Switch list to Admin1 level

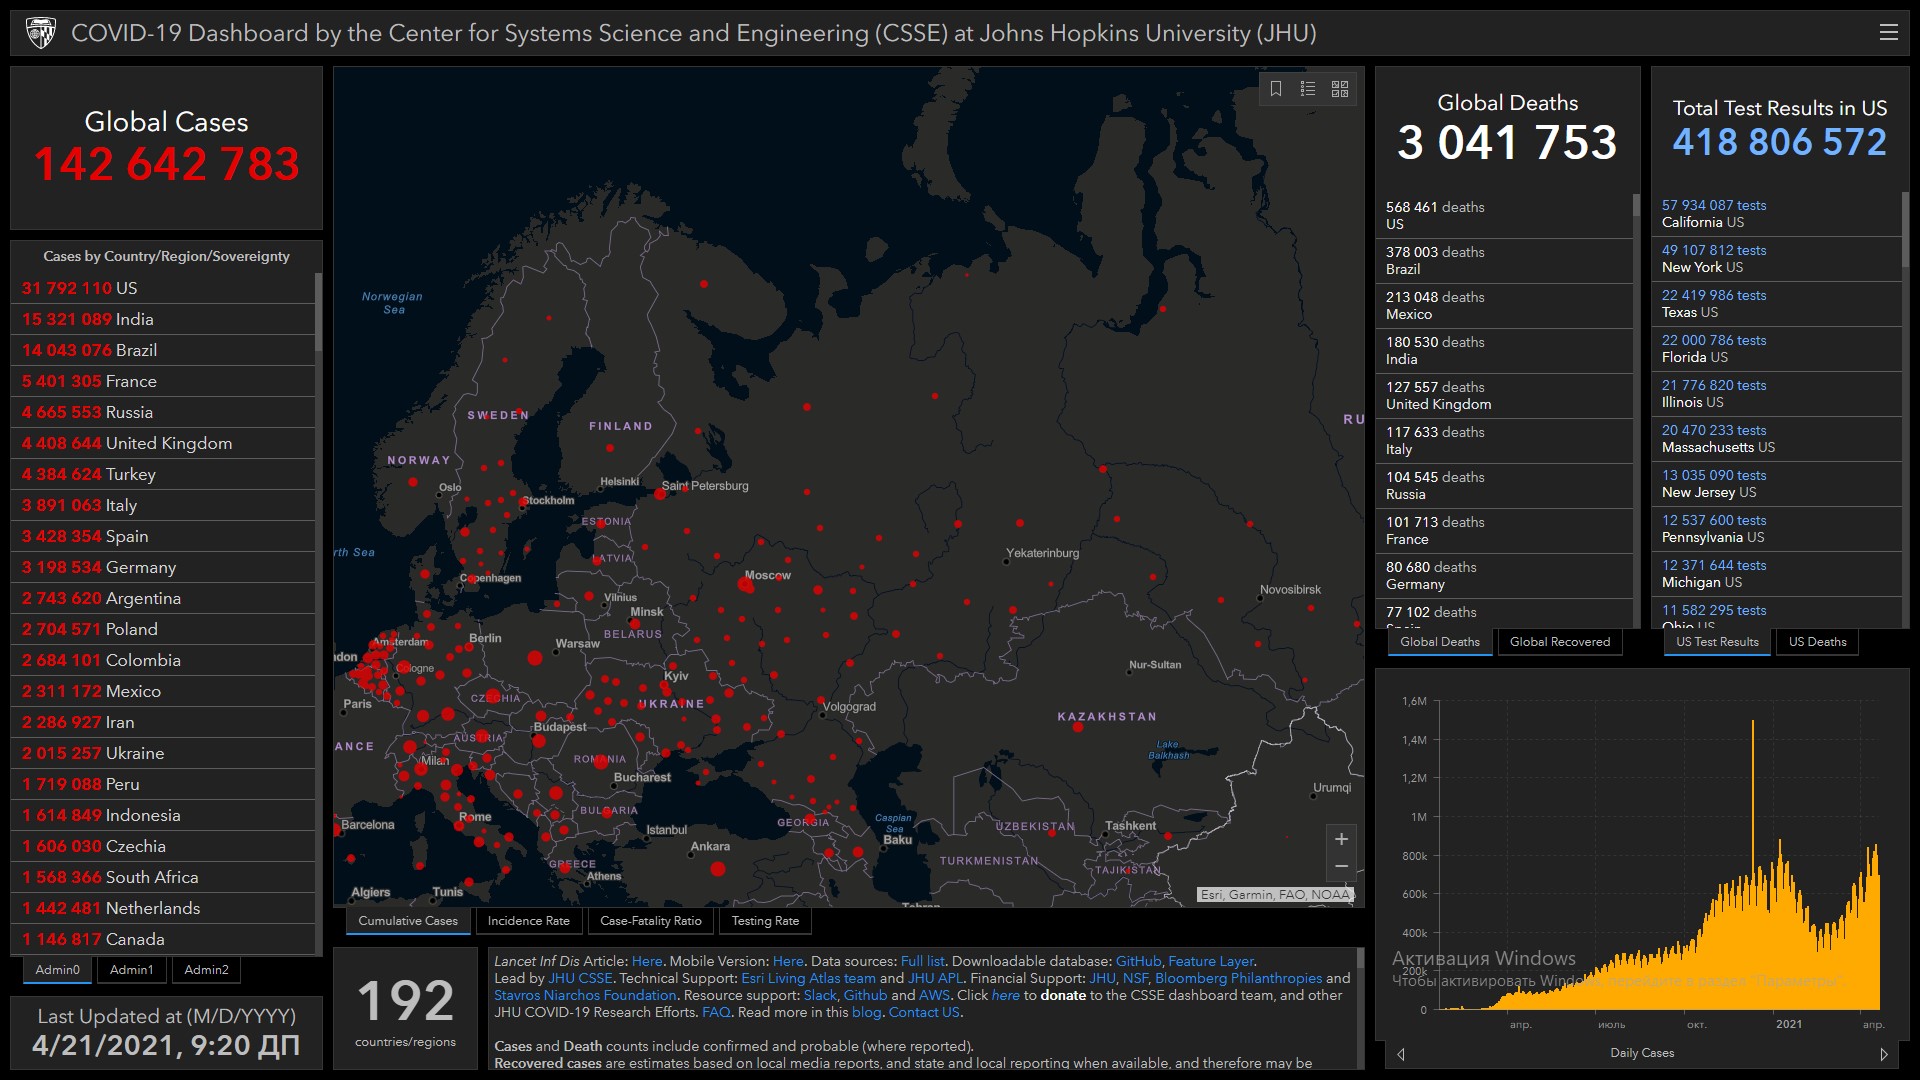pos(131,970)
